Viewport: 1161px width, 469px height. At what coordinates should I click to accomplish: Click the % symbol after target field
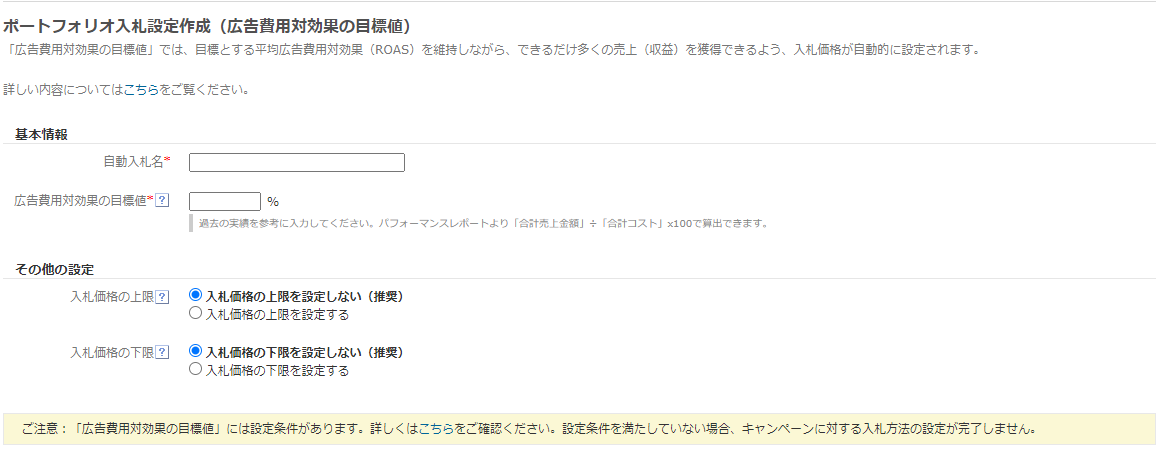(272, 202)
